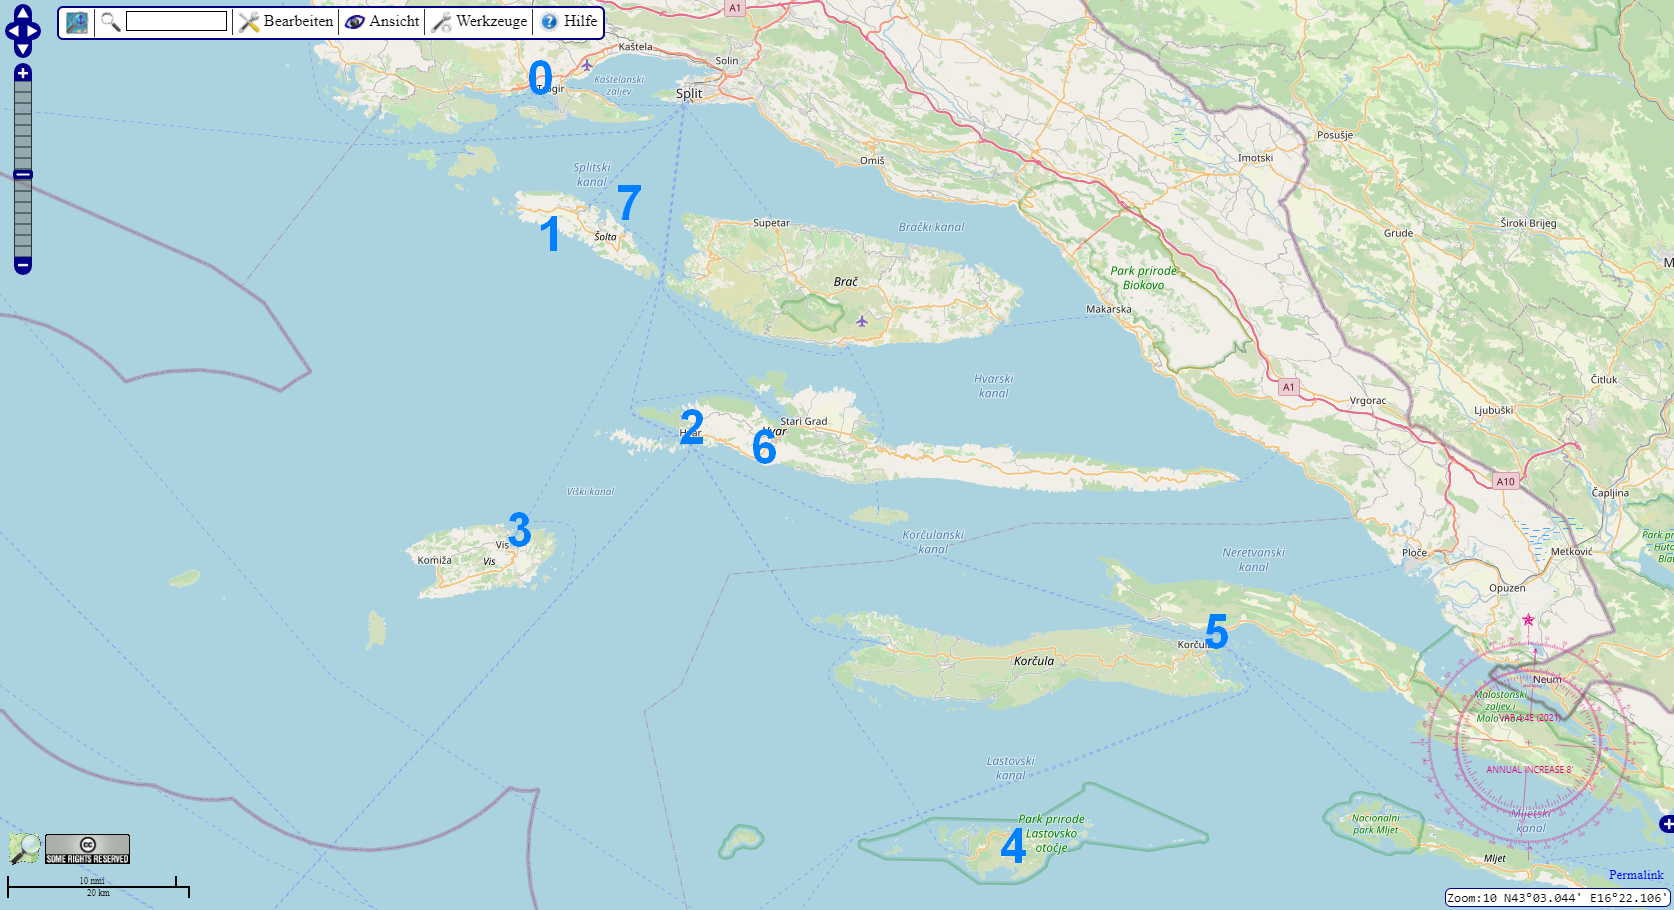Open the Bearbeiten menu

pyautogui.click(x=286, y=22)
